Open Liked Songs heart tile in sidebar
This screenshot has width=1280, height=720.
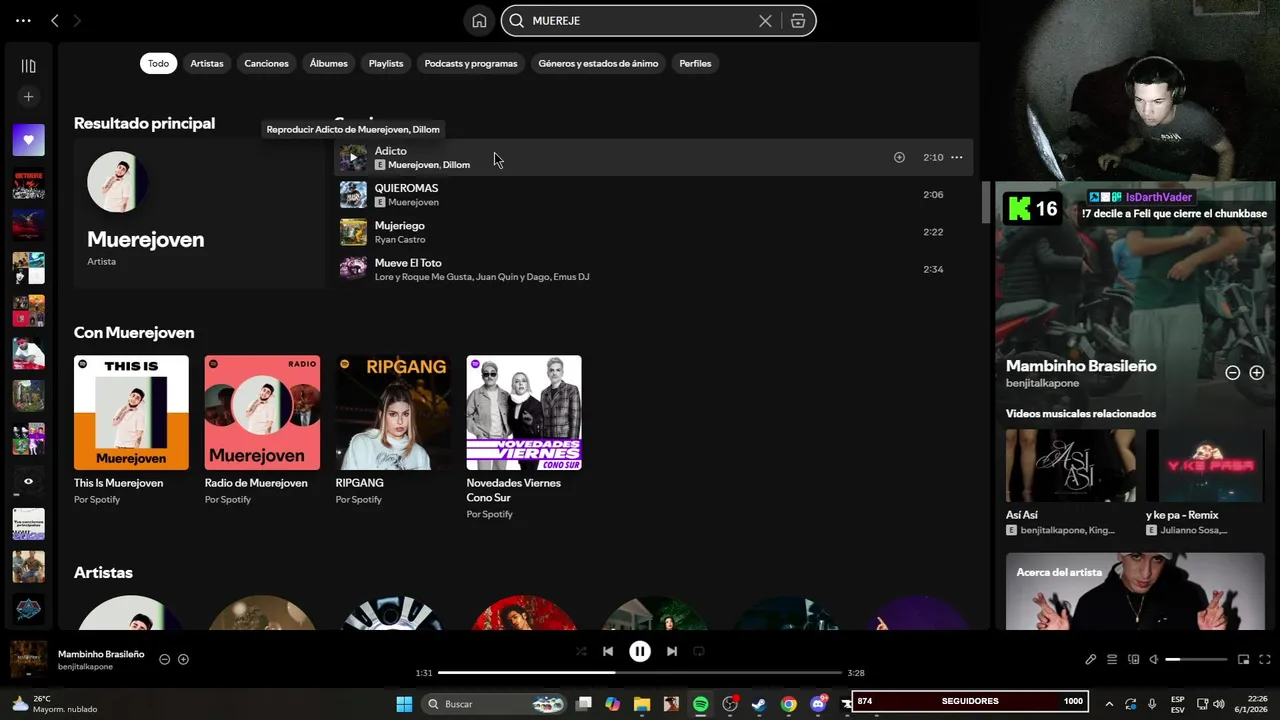point(28,140)
